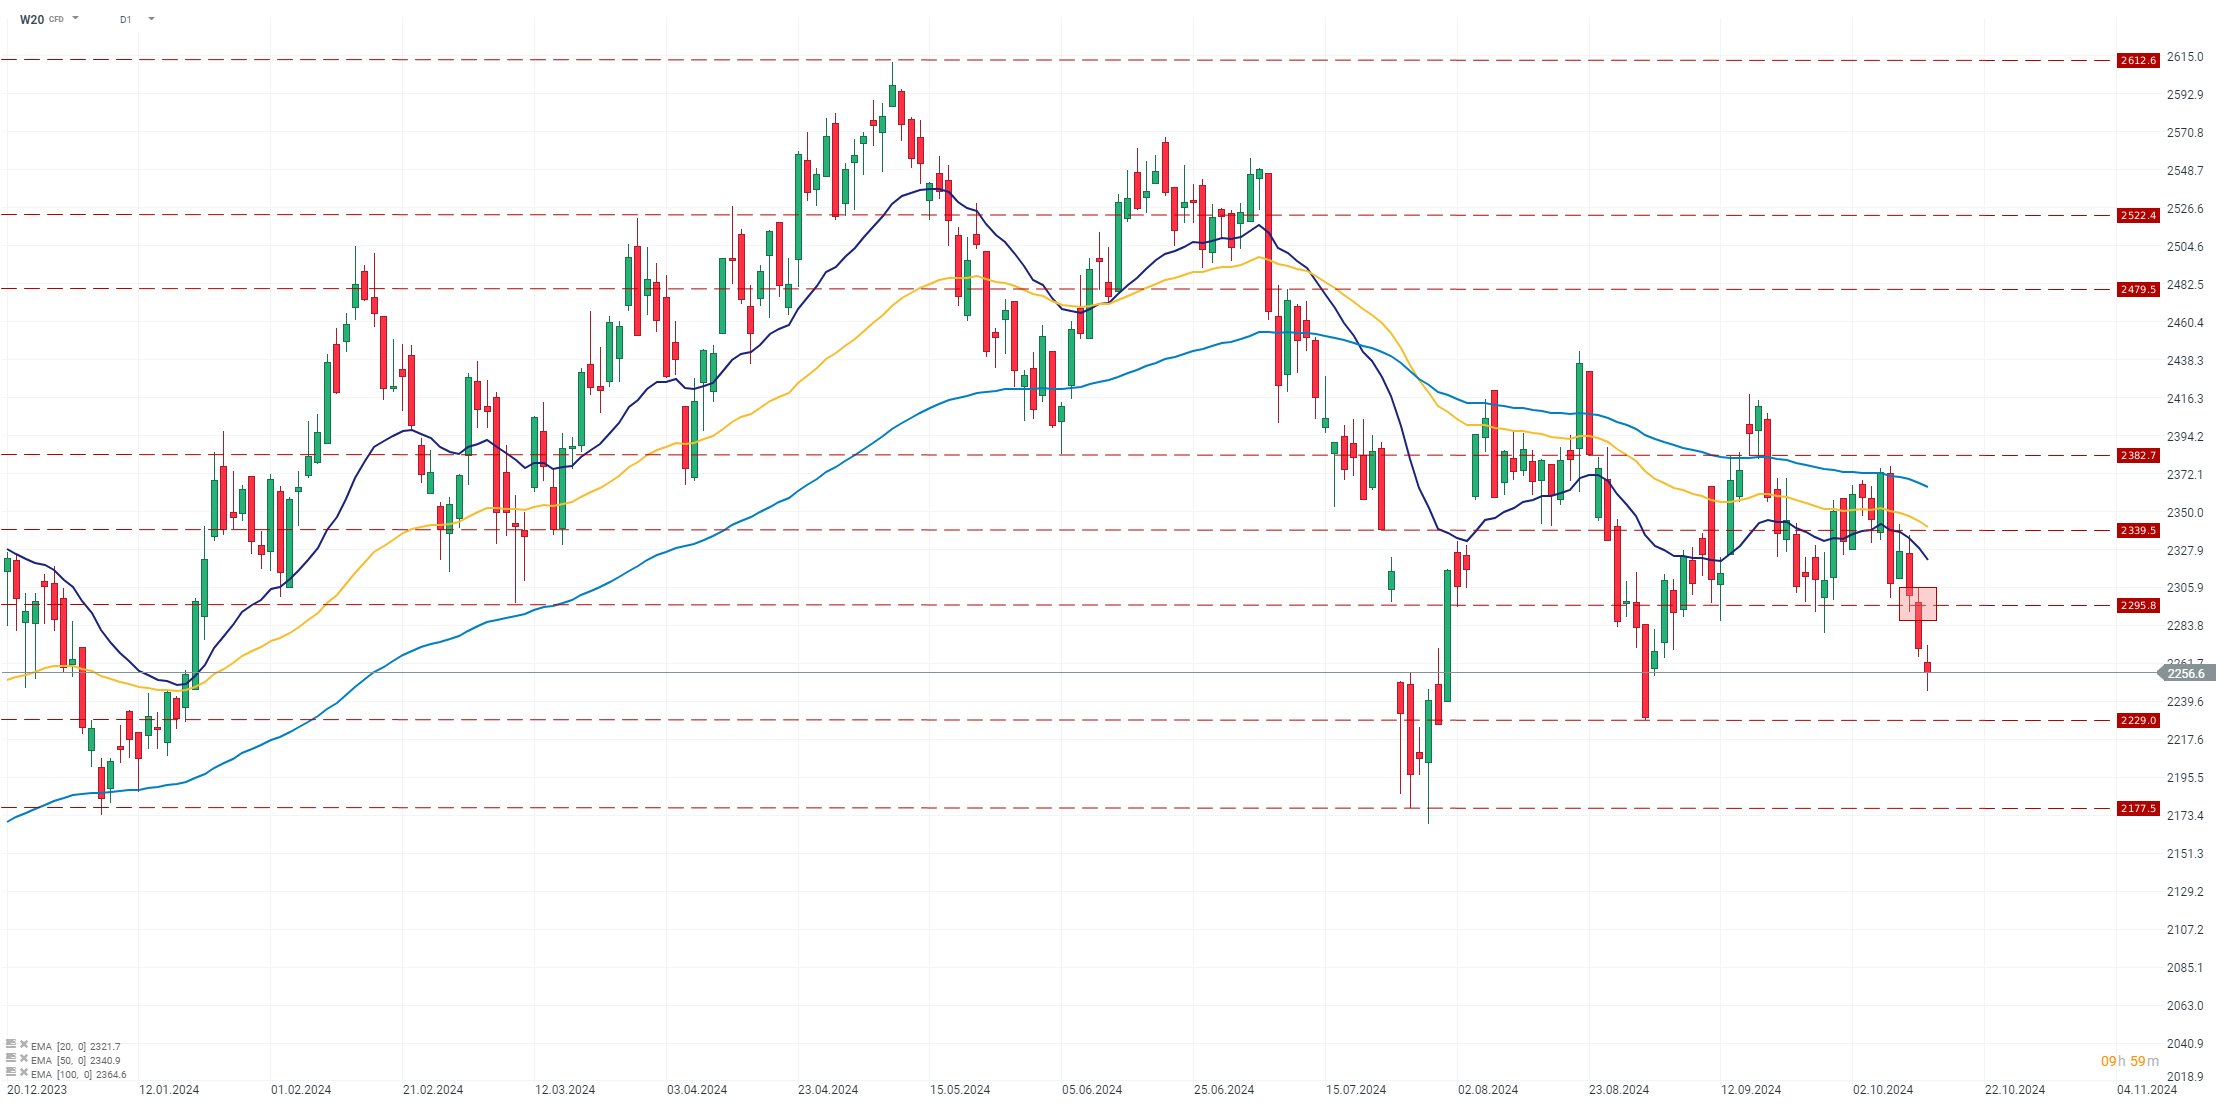Screen dimensions: 2227x1106
Task: Click the D1 interval label
Action: [x=125, y=20]
